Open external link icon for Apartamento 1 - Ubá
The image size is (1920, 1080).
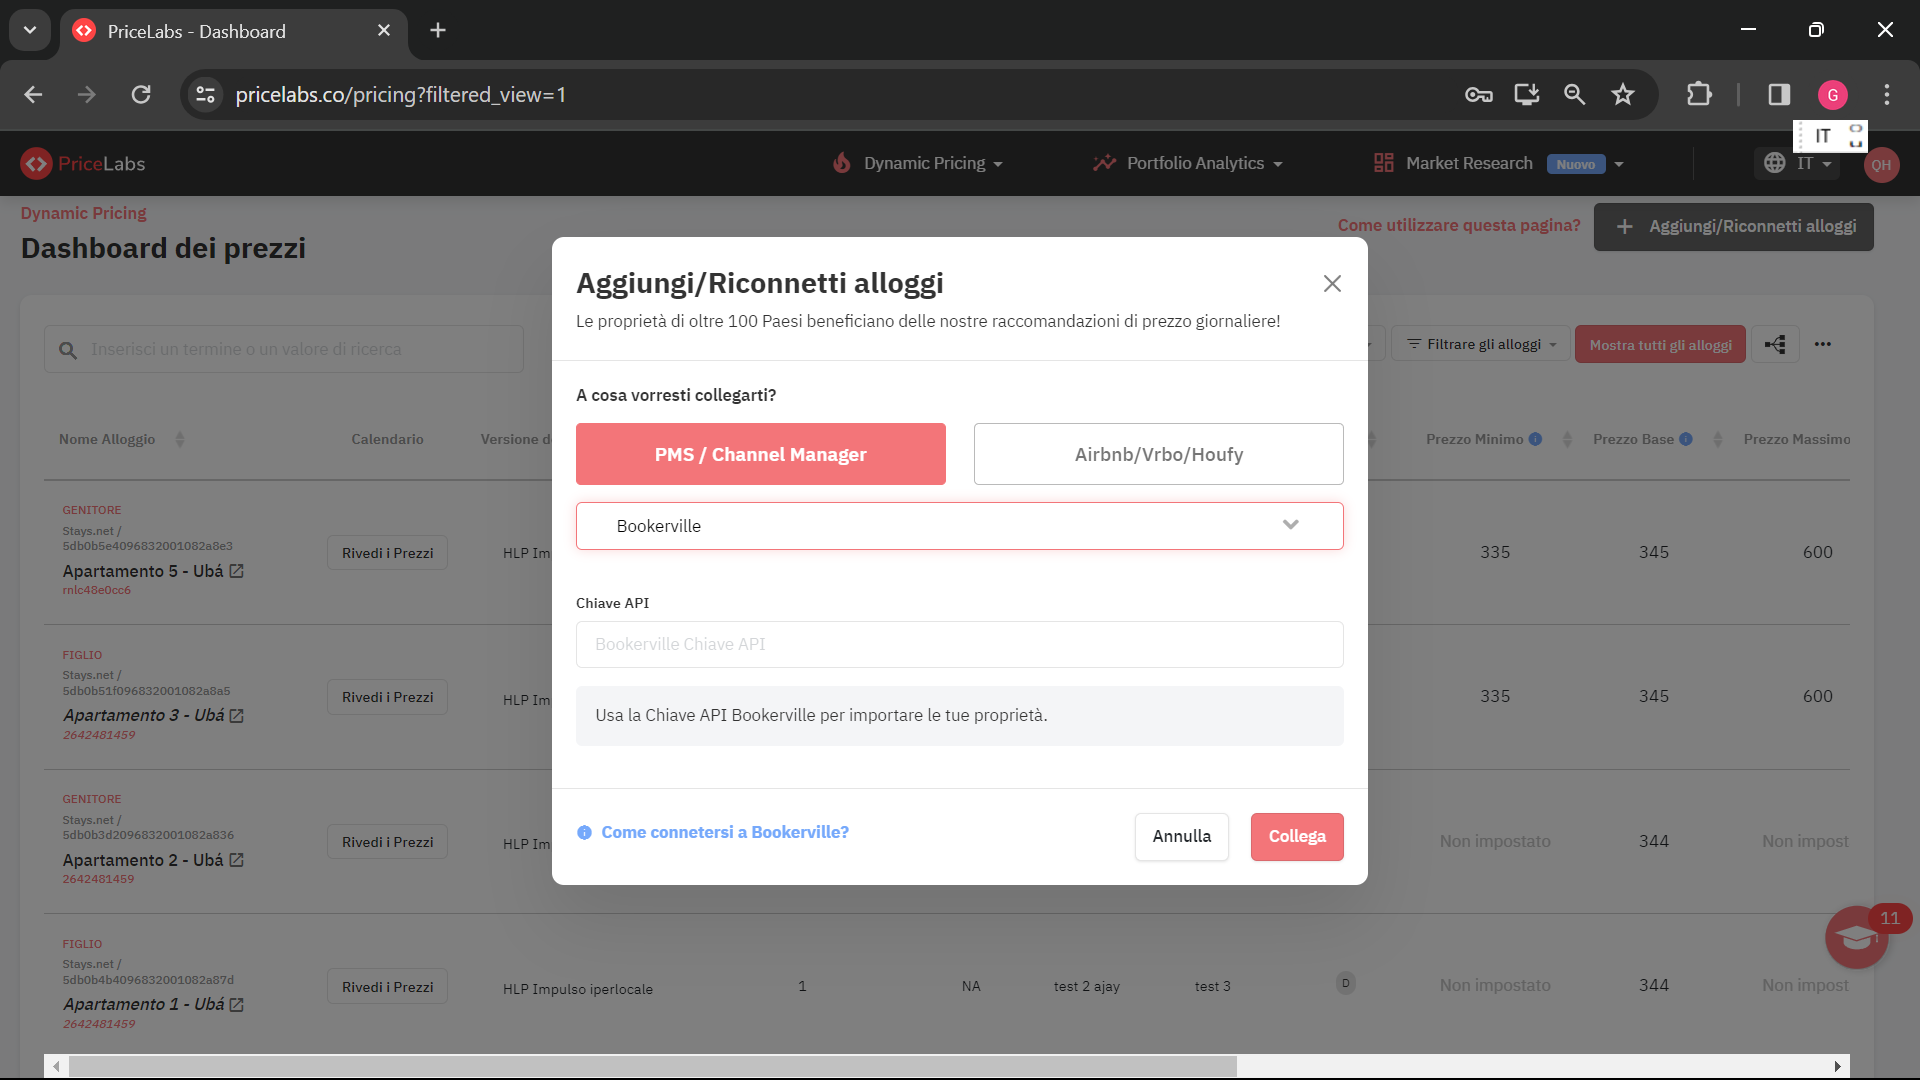[237, 1005]
